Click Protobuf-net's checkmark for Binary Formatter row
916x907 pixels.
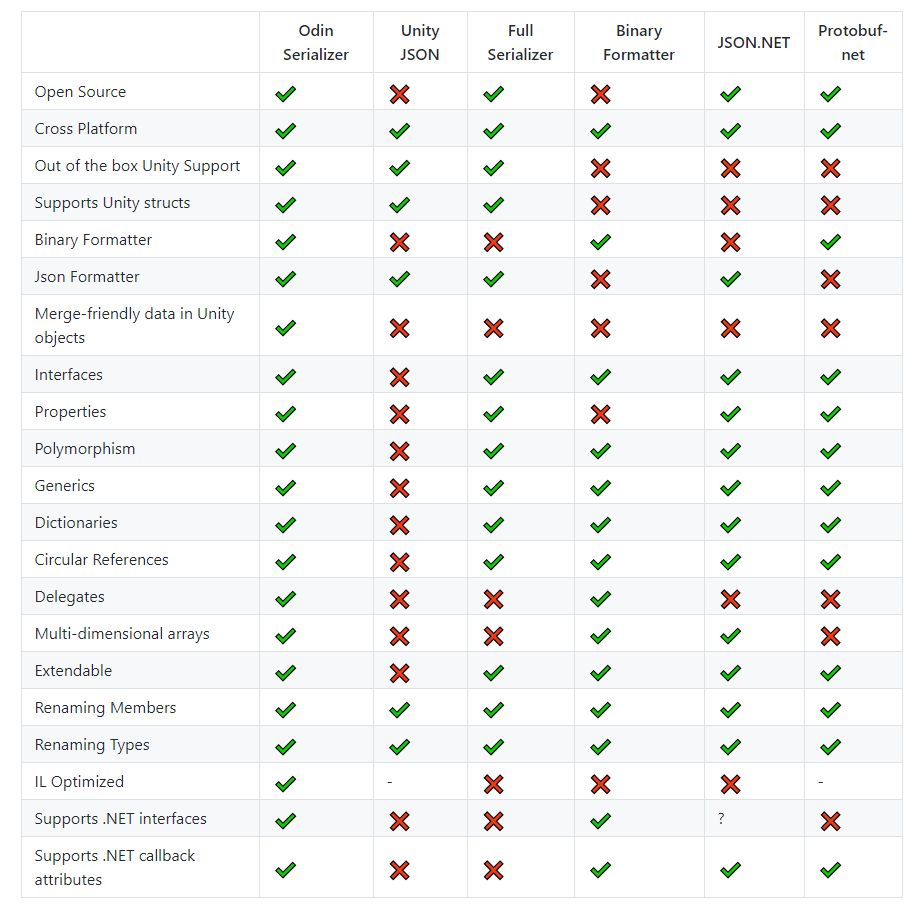(x=830, y=242)
